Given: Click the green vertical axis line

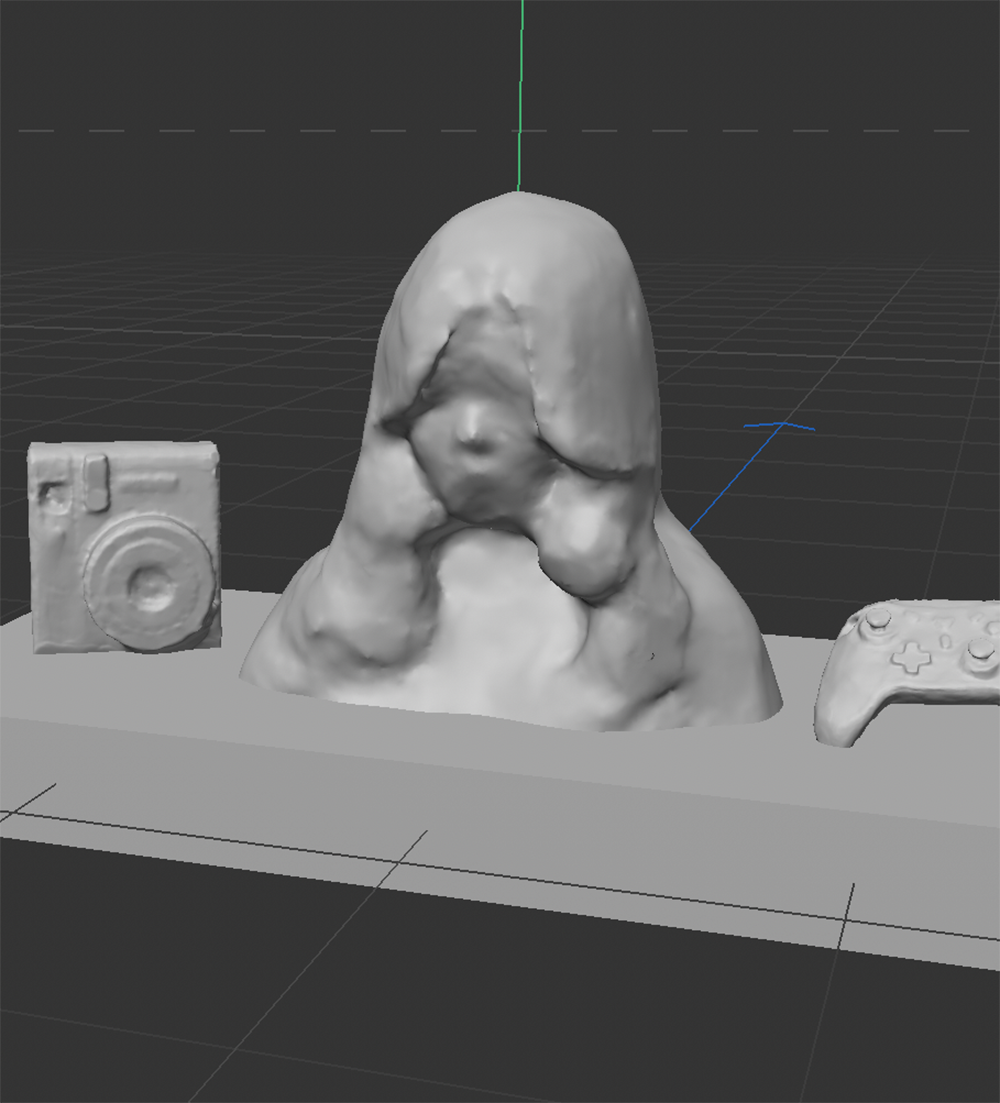Looking at the screenshot, I should point(519,100).
